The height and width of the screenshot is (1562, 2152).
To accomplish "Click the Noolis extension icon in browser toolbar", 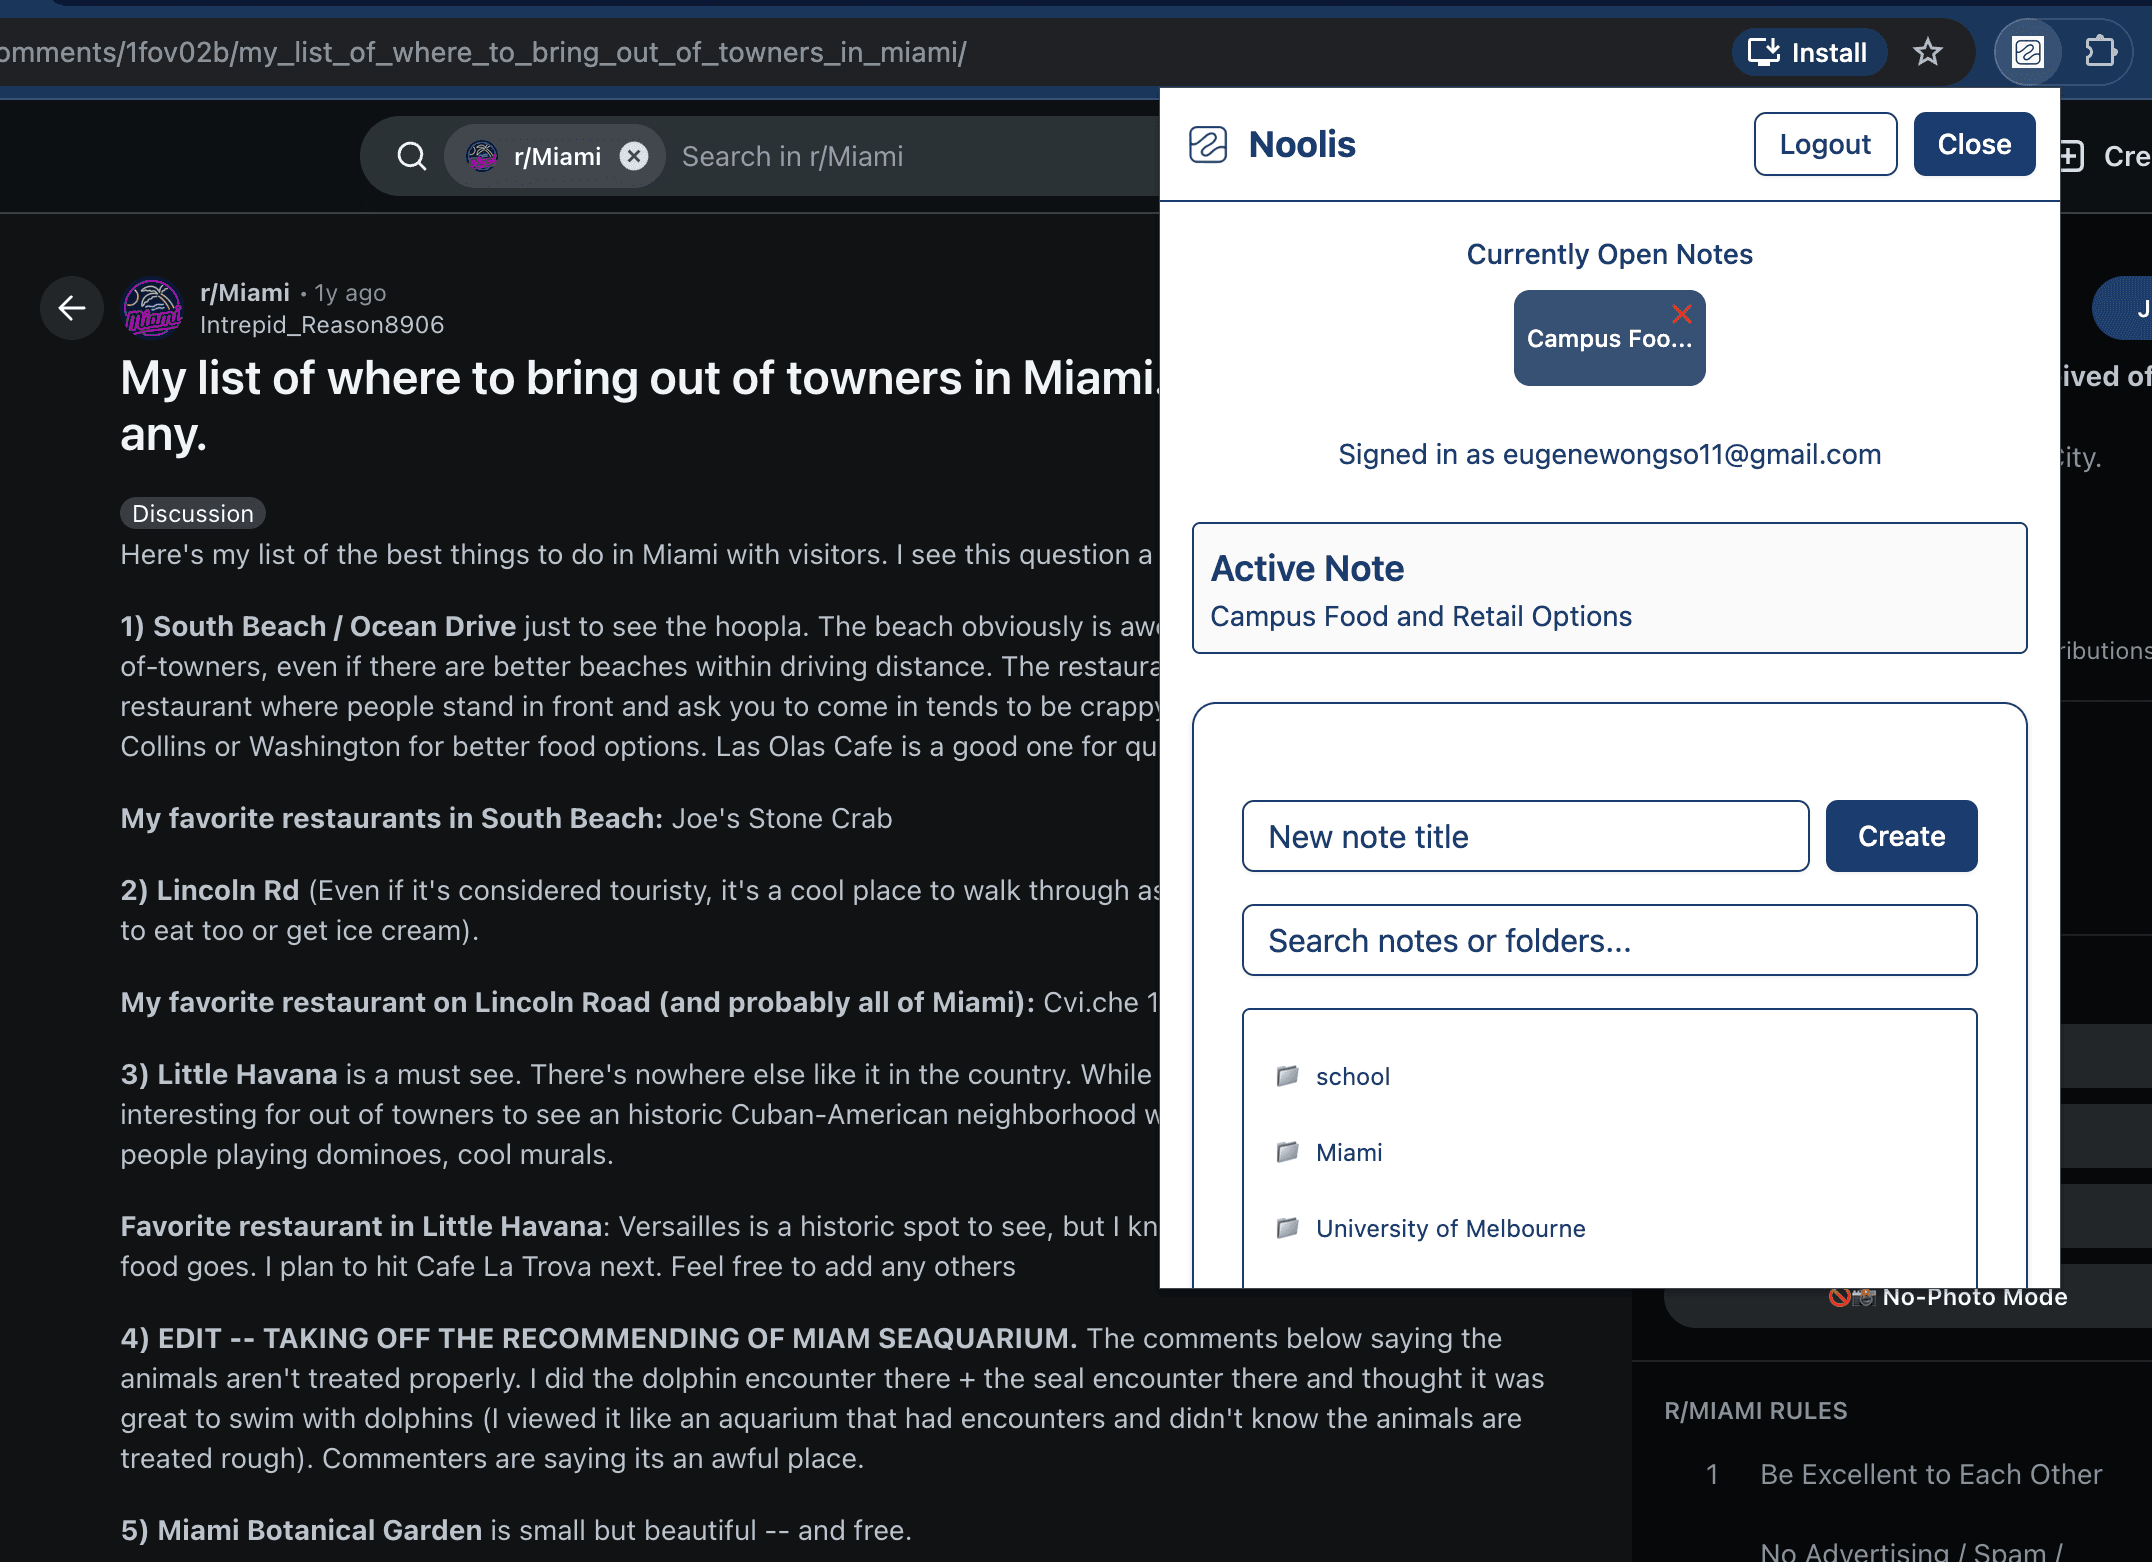I will (x=2027, y=52).
